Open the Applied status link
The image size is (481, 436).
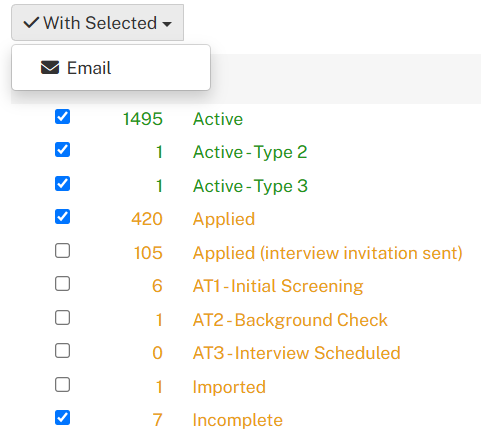point(224,219)
